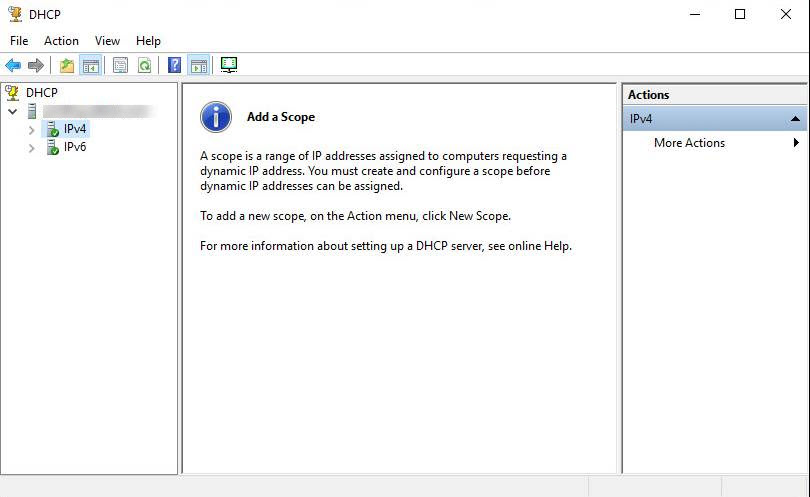Click the blue Help question mark icon
Screen dimensions: 810x497
pos(174,66)
